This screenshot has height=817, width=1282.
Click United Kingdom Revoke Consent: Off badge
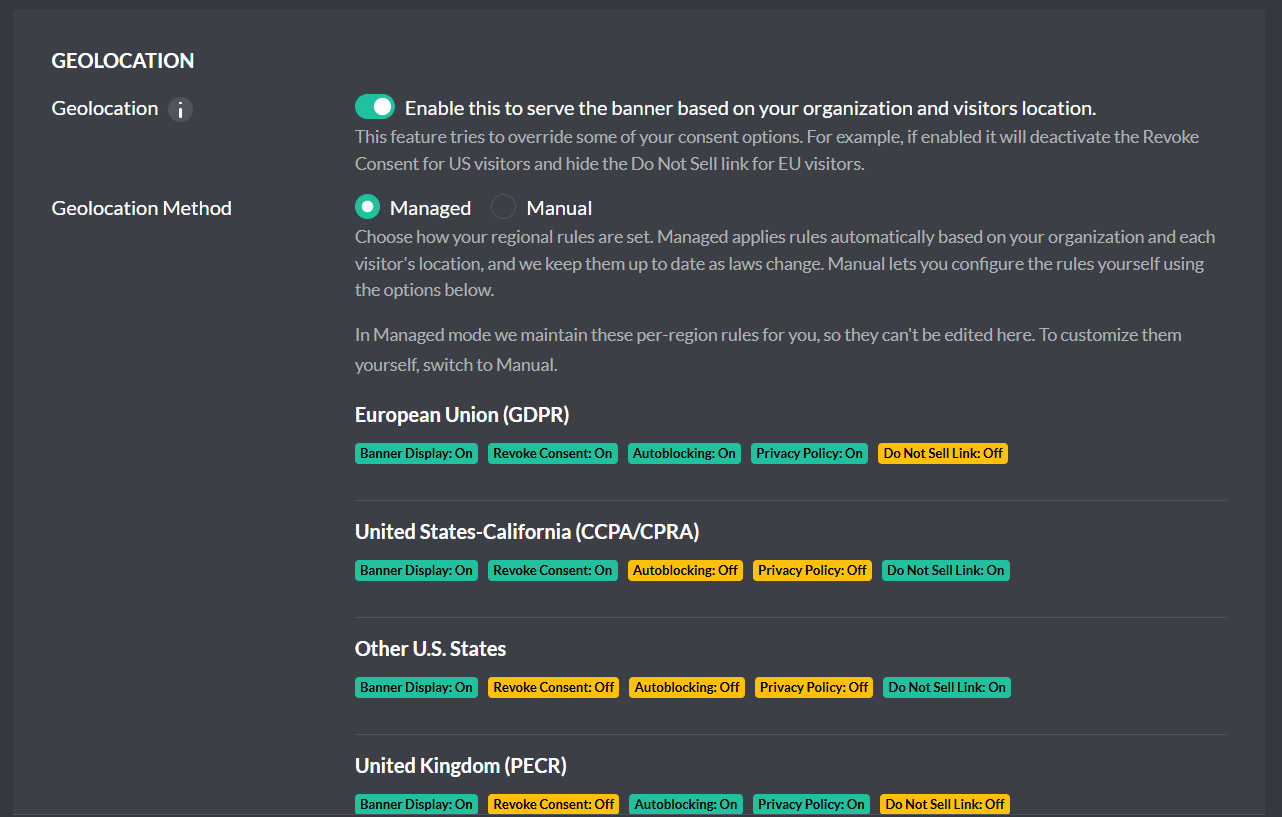[x=554, y=804]
